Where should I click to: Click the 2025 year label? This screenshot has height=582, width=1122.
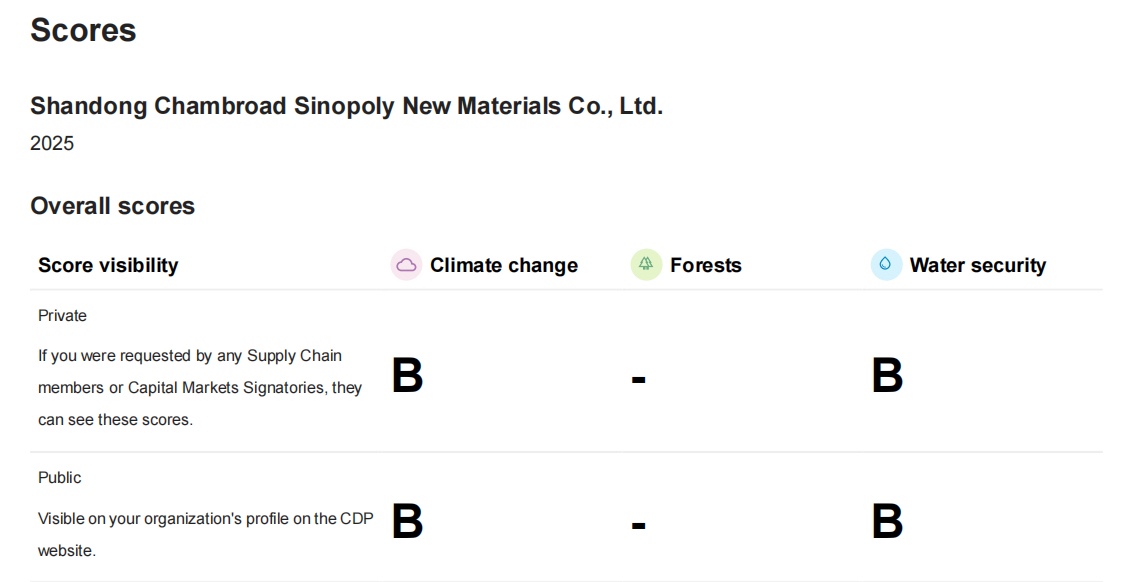(x=52, y=143)
